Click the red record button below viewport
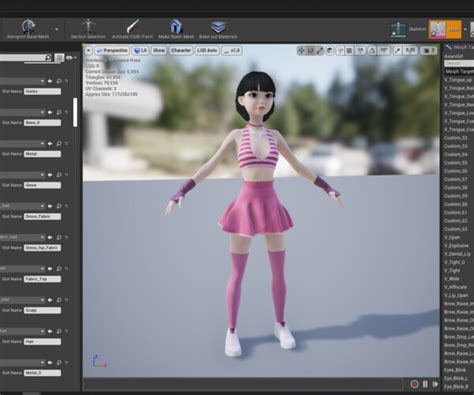Image resolution: width=474 pixels, height=395 pixels. (x=414, y=384)
